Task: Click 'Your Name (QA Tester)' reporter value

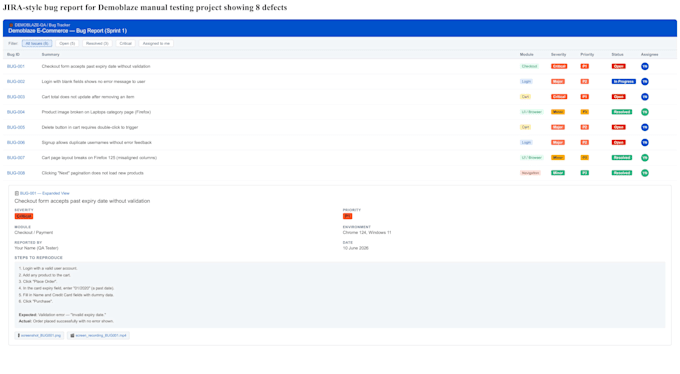Action: (x=36, y=248)
